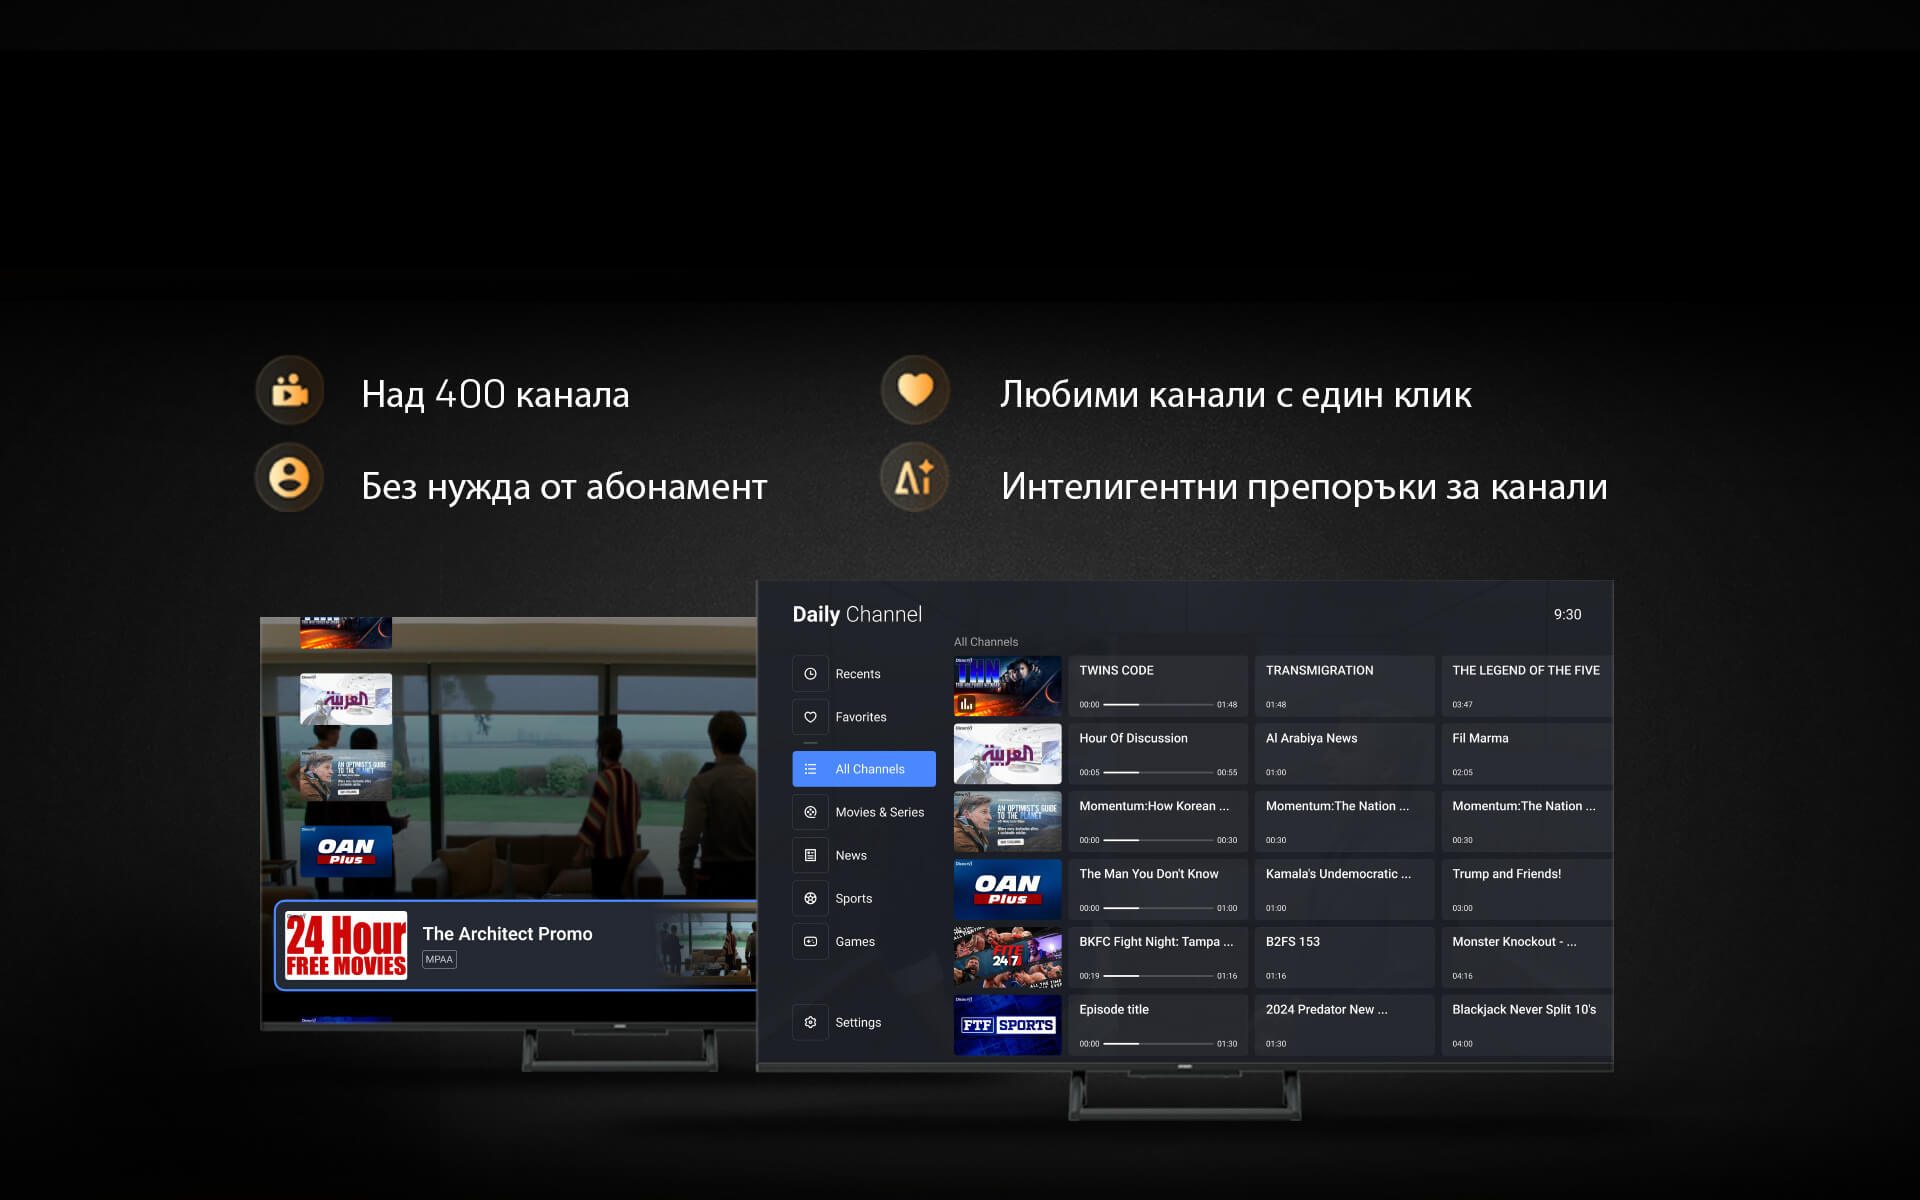Click the golden heart icon beside Любими канали
This screenshot has height=1200, width=1920.
[914, 390]
